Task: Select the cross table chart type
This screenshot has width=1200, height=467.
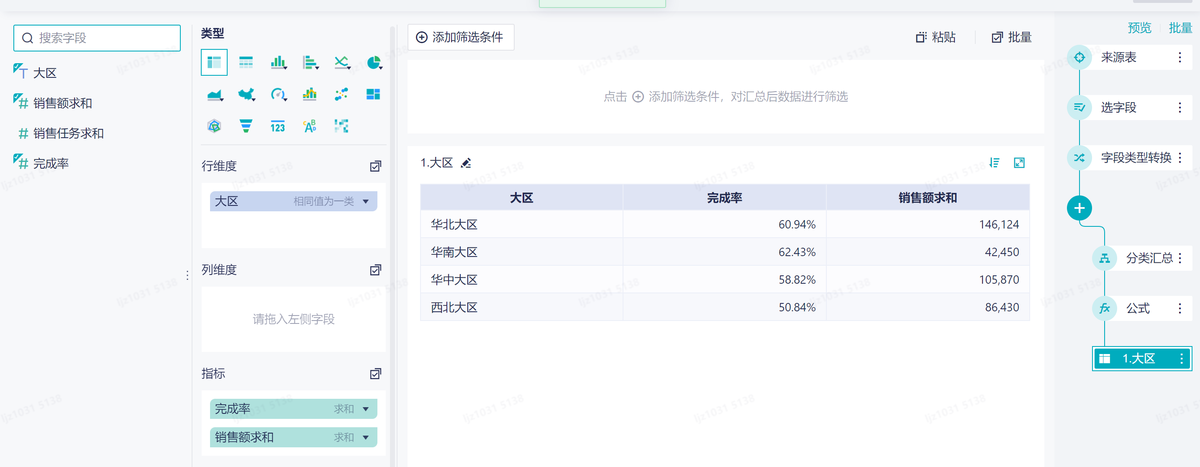Action: [x=214, y=63]
